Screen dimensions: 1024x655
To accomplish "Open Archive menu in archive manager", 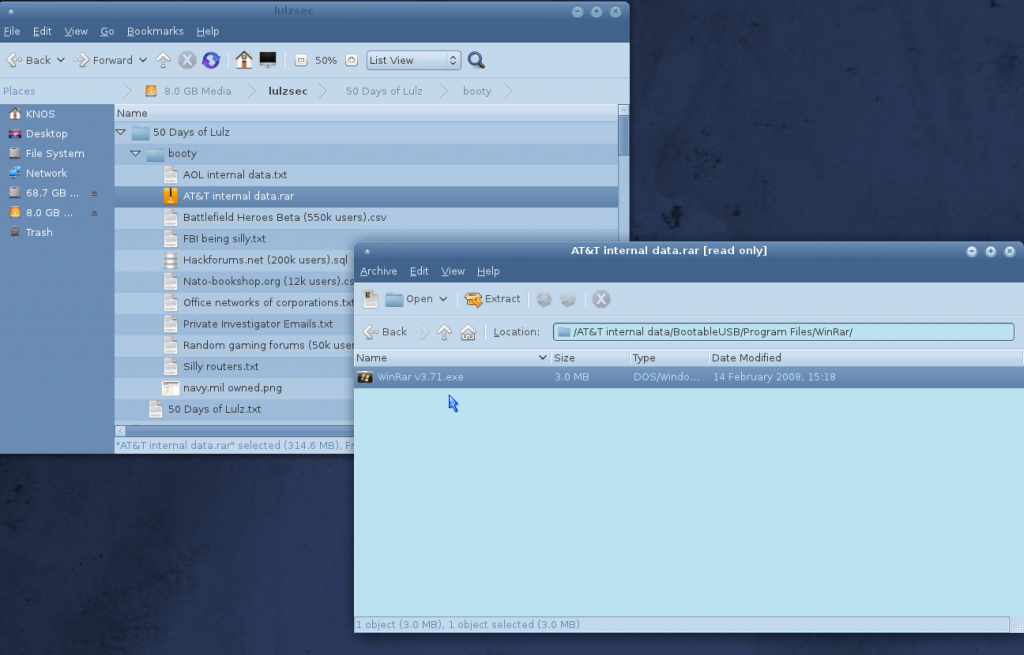I will (378, 271).
